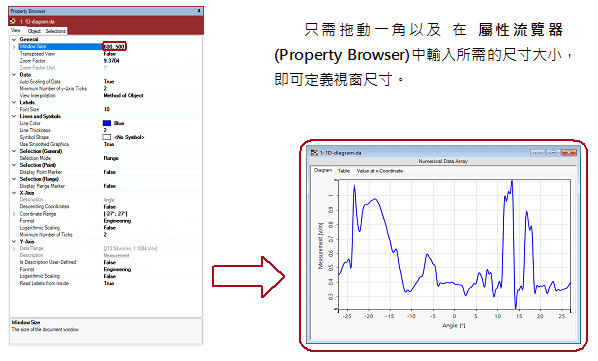Open the Value at x-Coordinate tab

[x=379, y=171]
